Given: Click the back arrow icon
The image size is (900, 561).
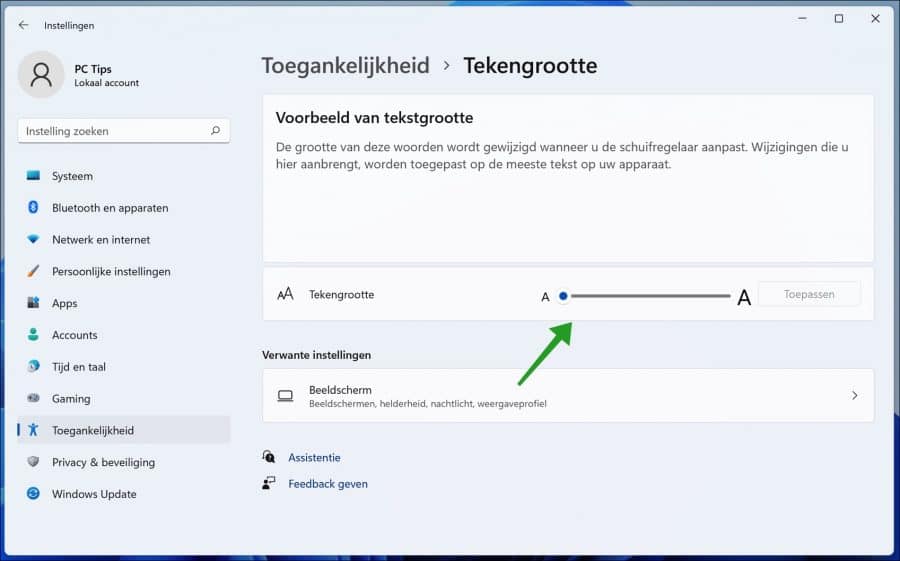Looking at the screenshot, I should [23, 25].
